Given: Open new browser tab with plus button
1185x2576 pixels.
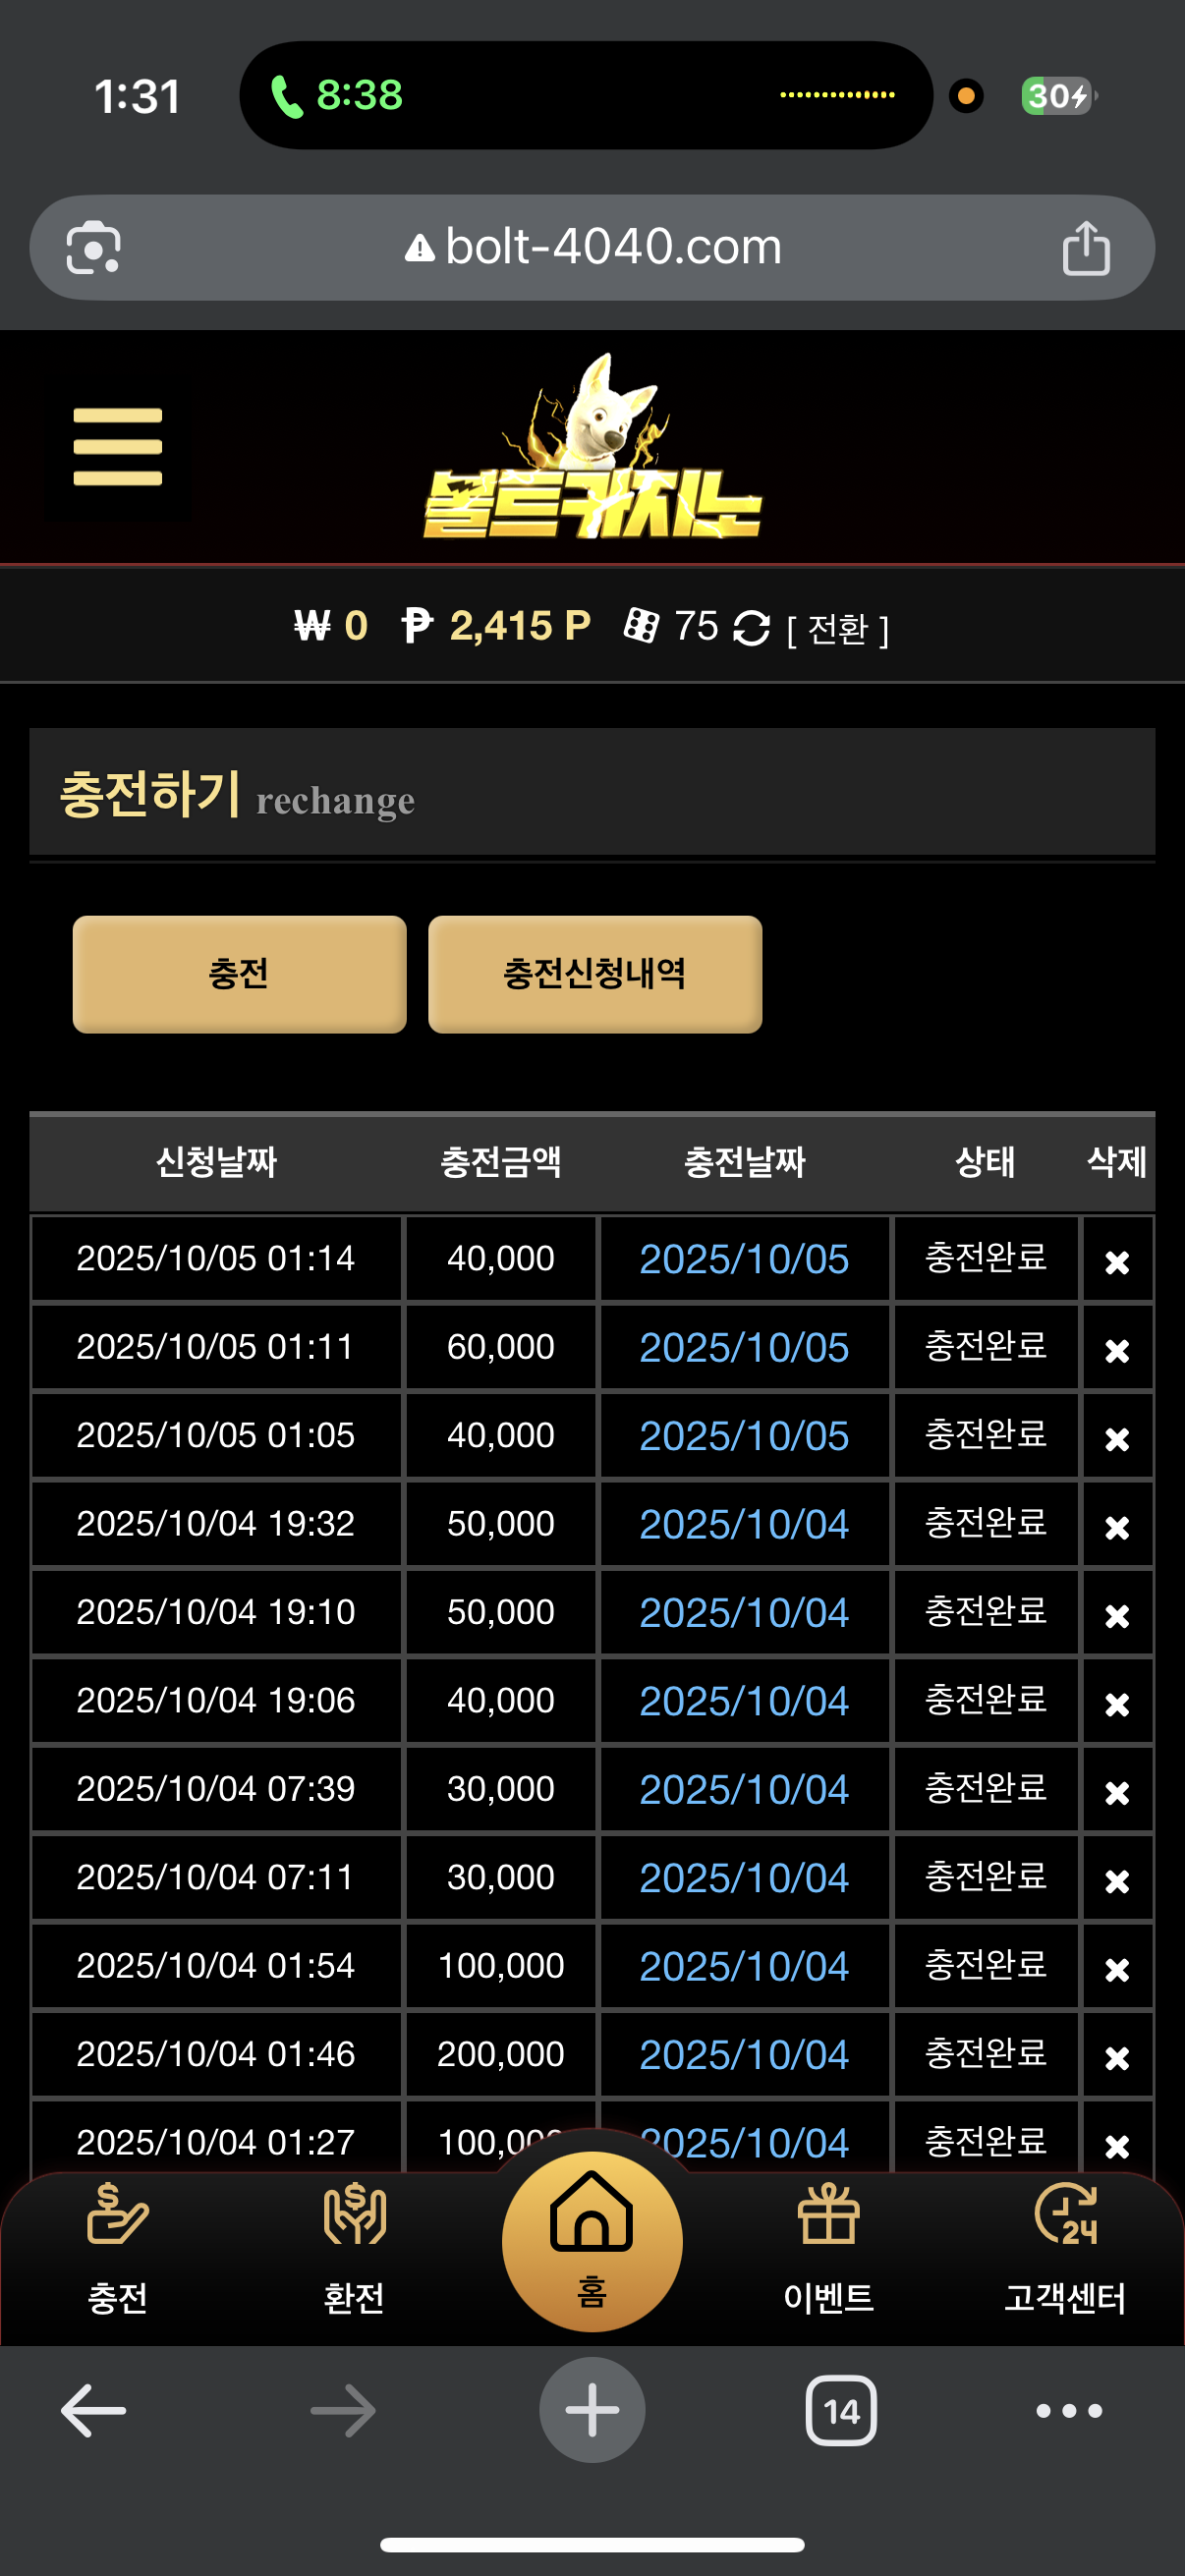Looking at the screenshot, I should click(592, 2410).
